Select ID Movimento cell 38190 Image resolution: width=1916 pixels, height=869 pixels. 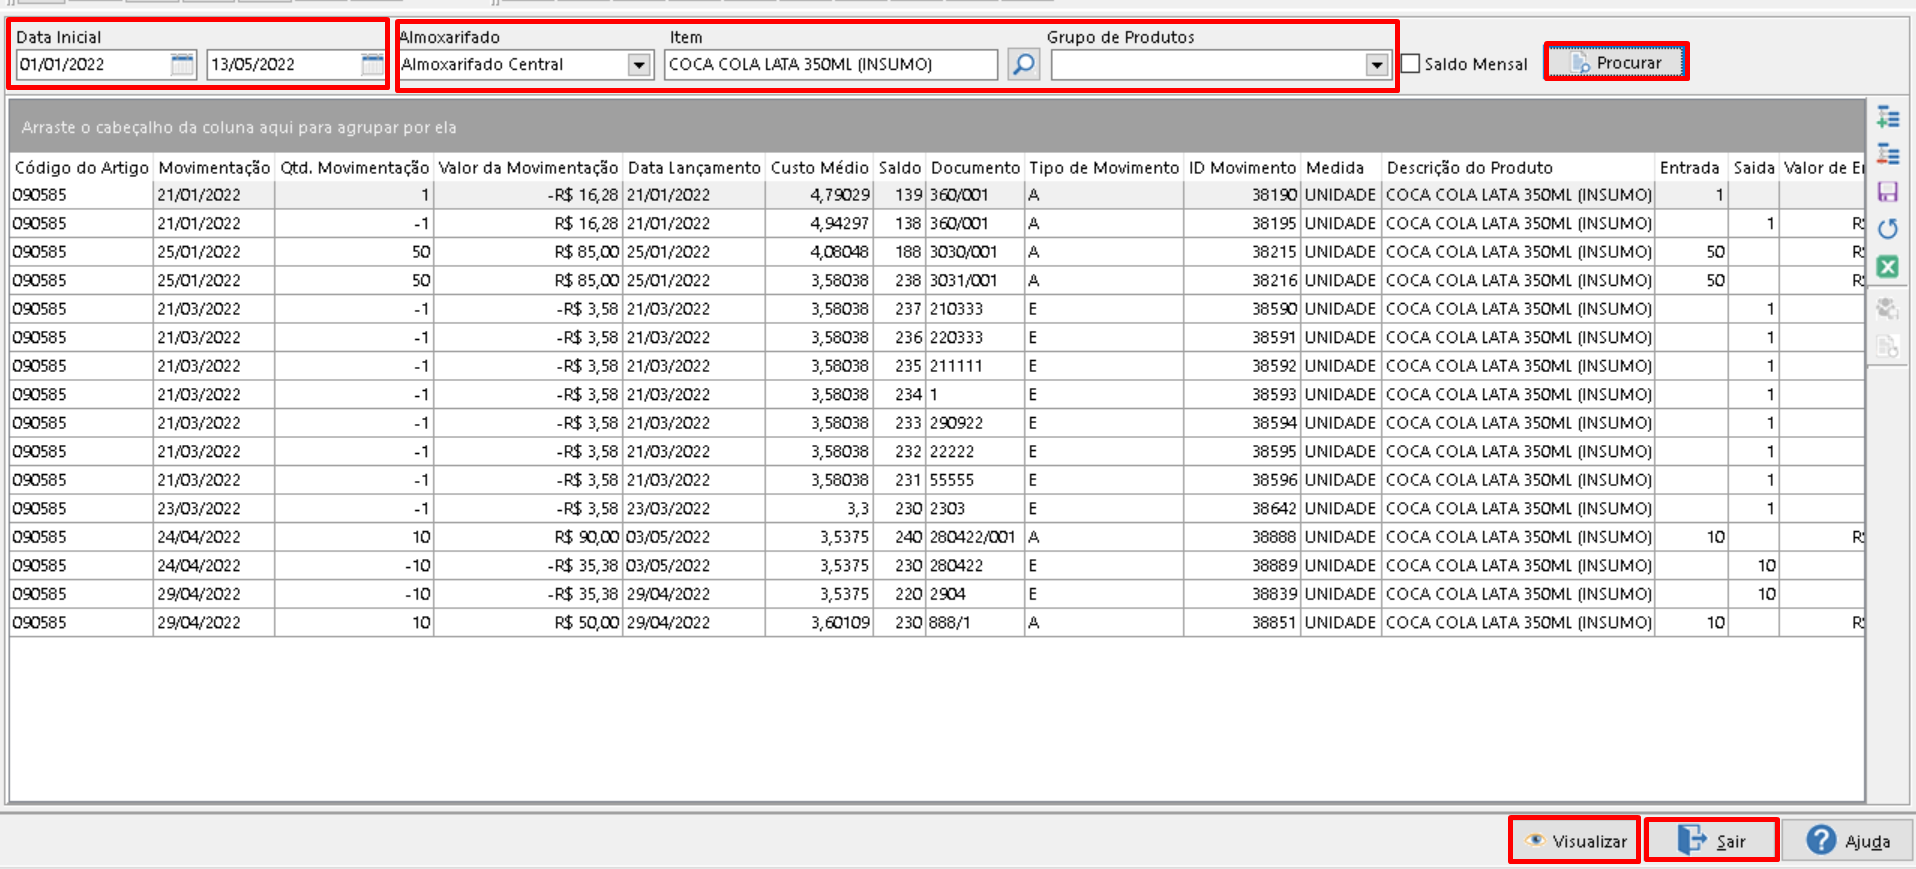1242,195
